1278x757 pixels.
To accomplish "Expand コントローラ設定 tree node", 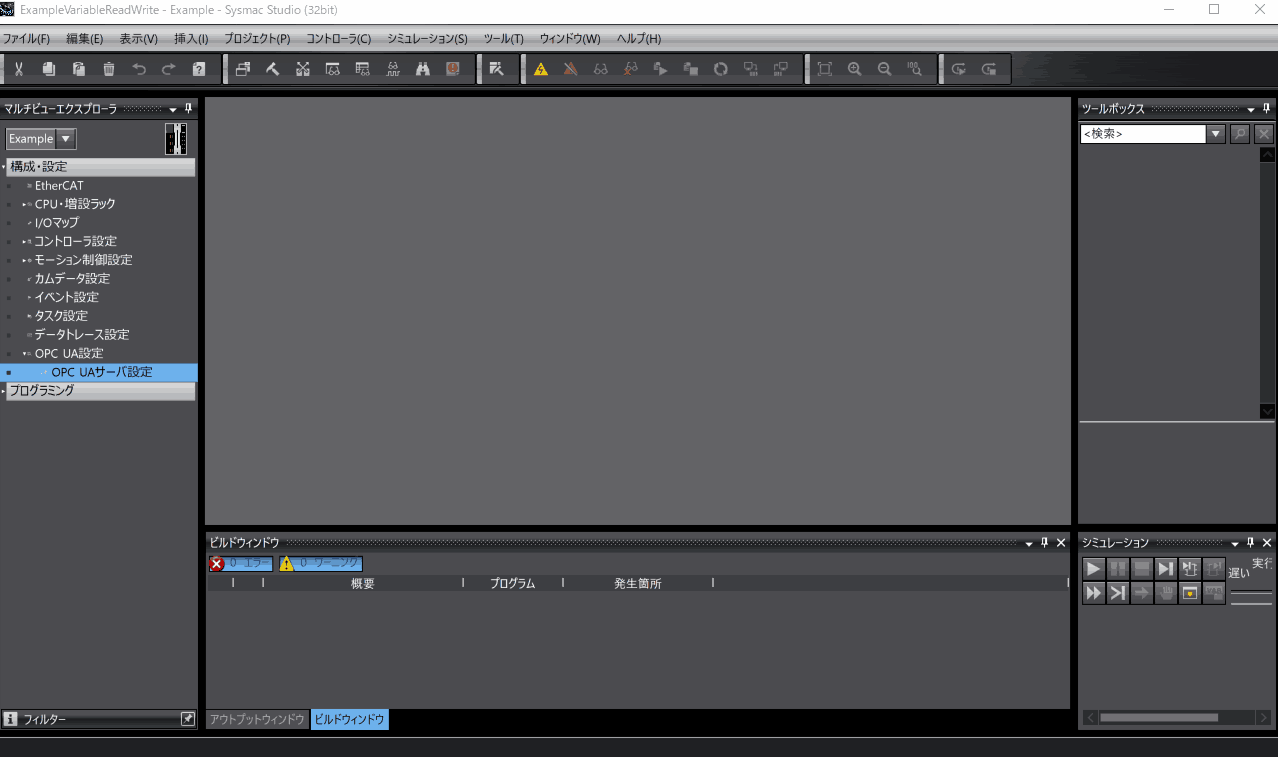I will point(26,241).
